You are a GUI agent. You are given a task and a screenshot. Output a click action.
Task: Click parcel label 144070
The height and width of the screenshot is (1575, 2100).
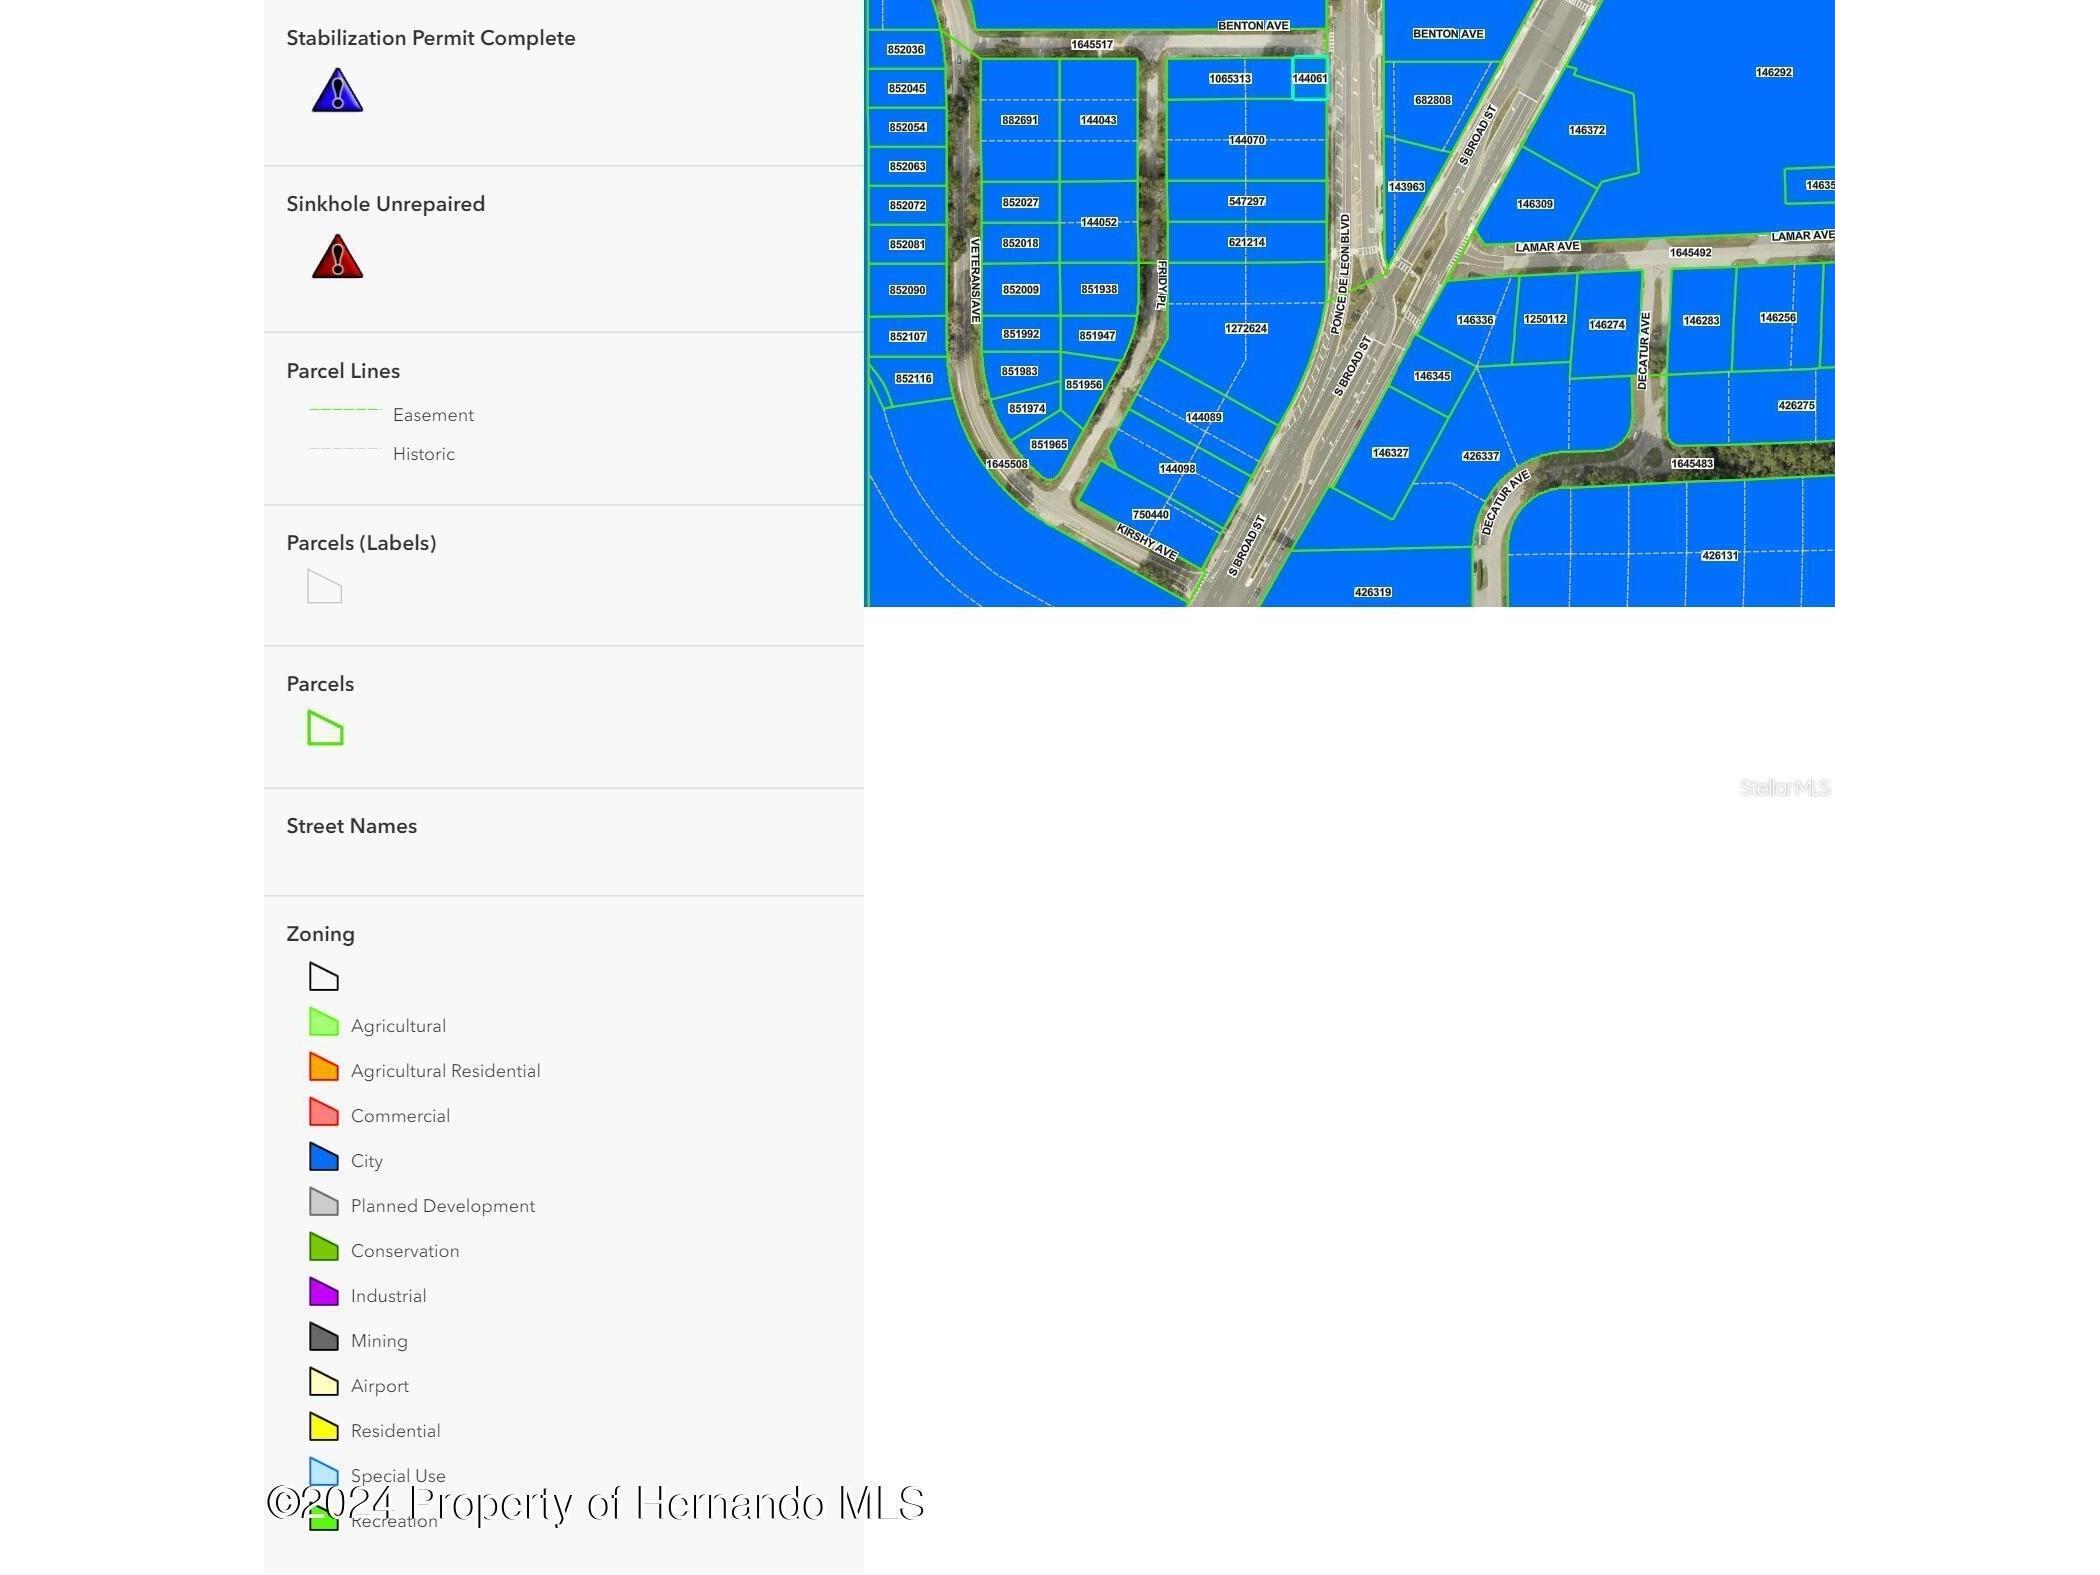point(1247,140)
